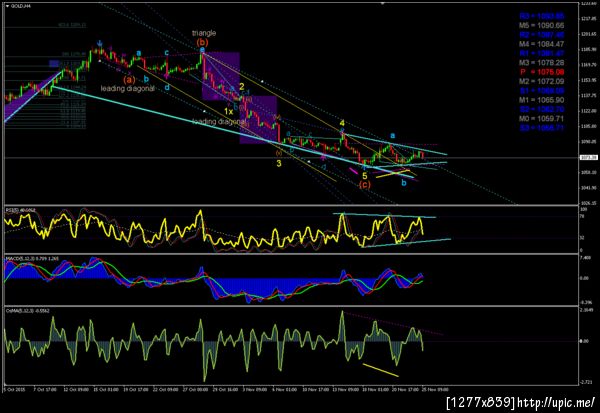Click 'leading diagonal' text beside the (a) label
600x413 pixels.
pyautogui.click(x=128, y=88)
